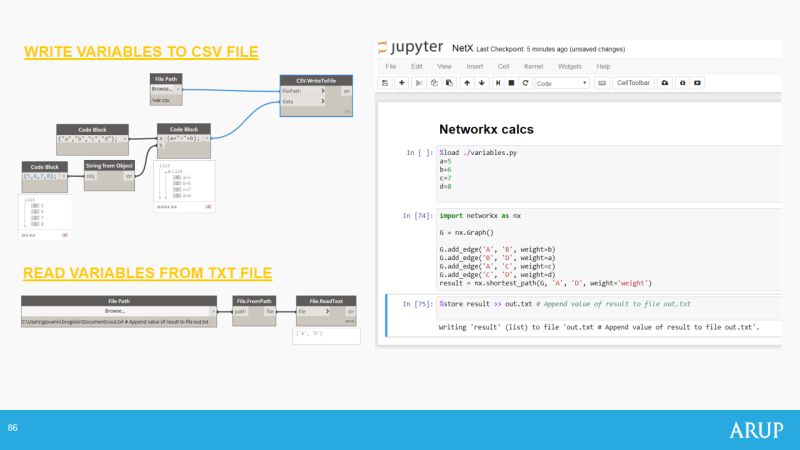This screenshot has width=800, height=450.
Task: Click into the import networkx code cell
Action: 608,249
